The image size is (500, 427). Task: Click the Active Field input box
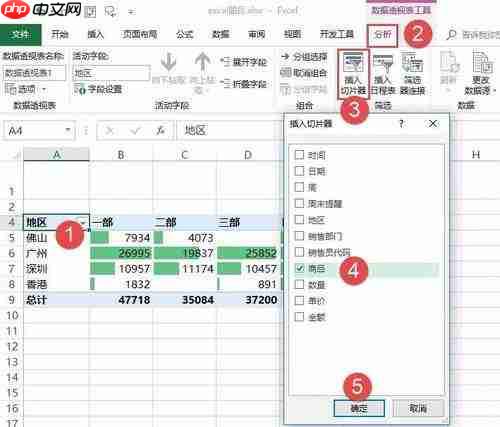[x=111, y=73]
